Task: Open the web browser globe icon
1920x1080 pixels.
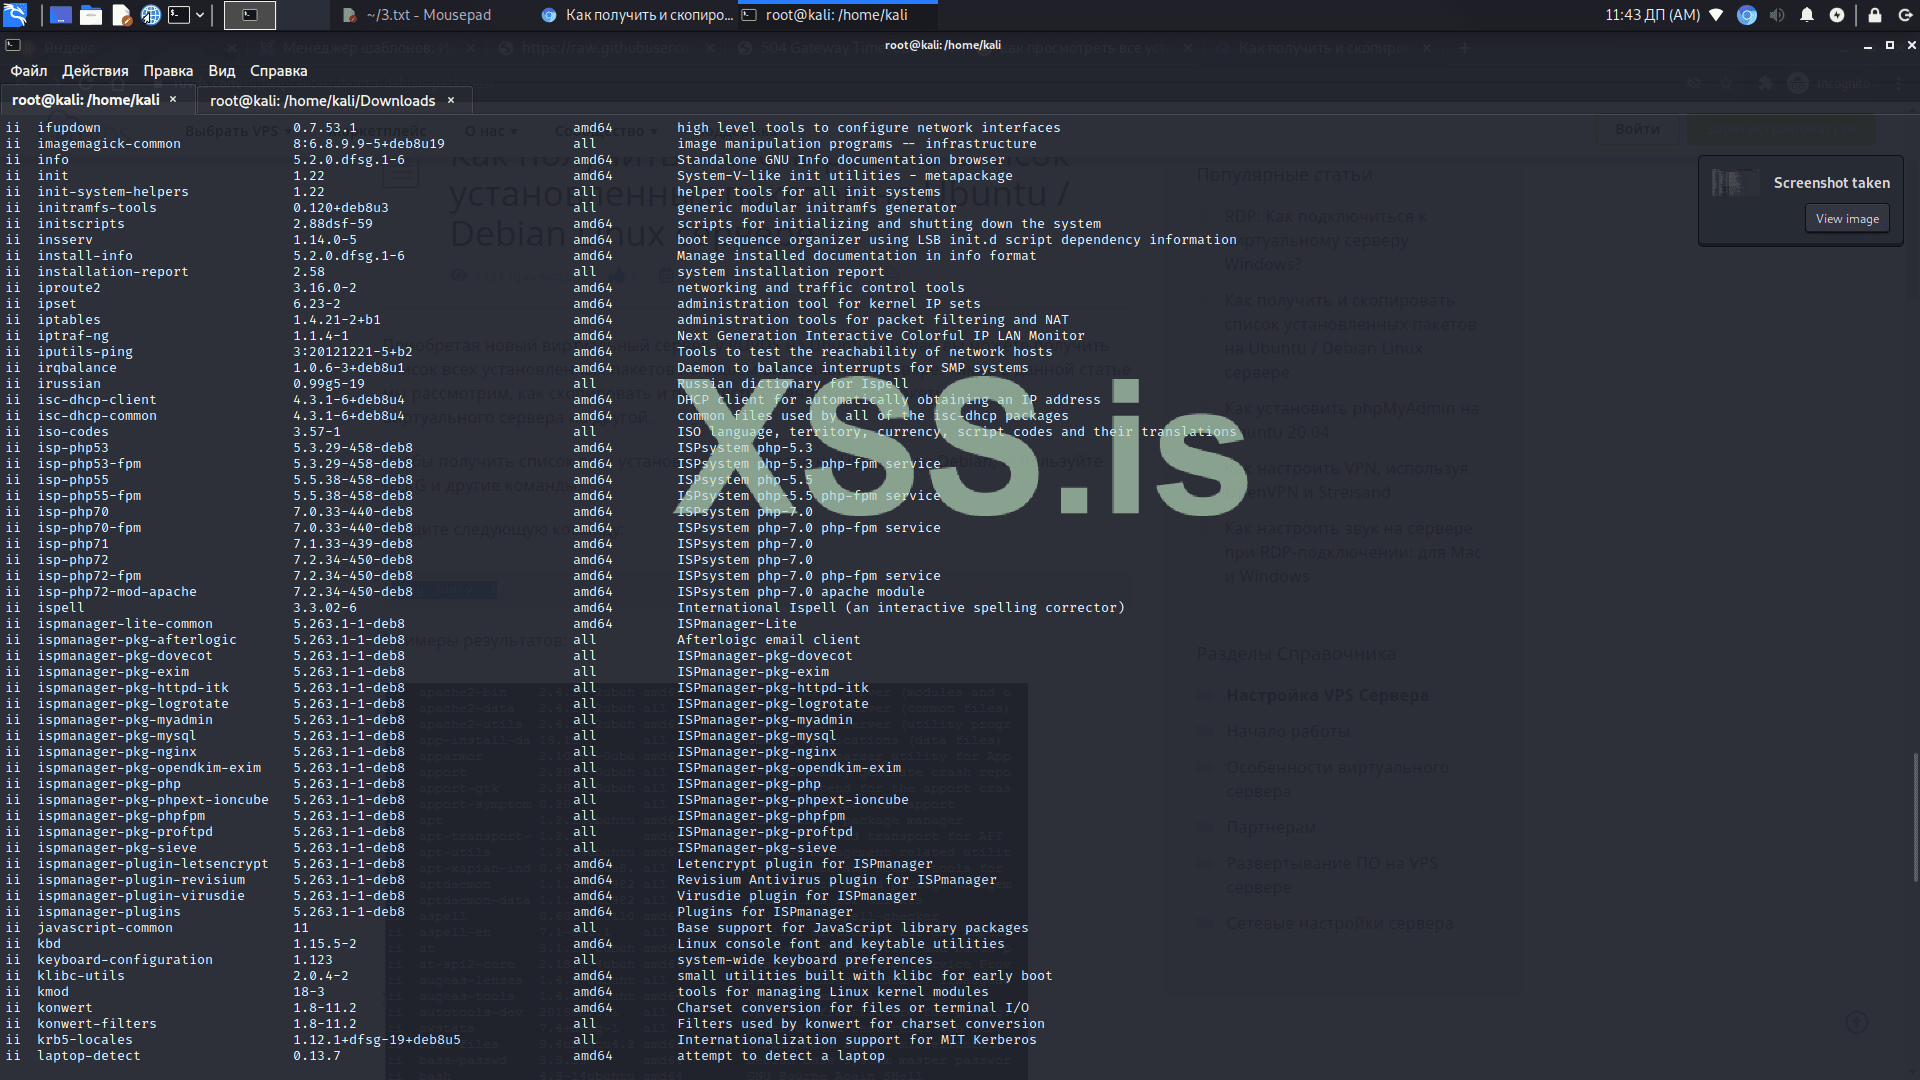Action: (x=150, y=15)
